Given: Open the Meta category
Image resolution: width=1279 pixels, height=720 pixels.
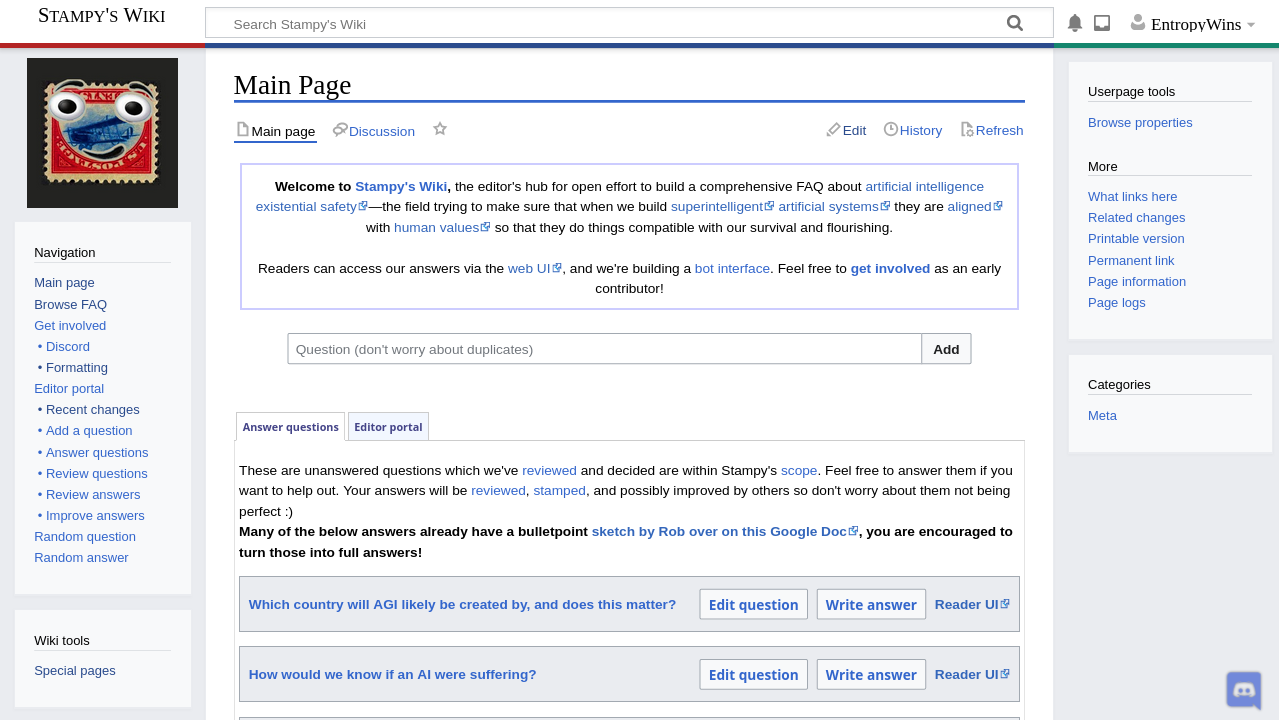Looking at the screenshot, I should (x=1102, y=415).
